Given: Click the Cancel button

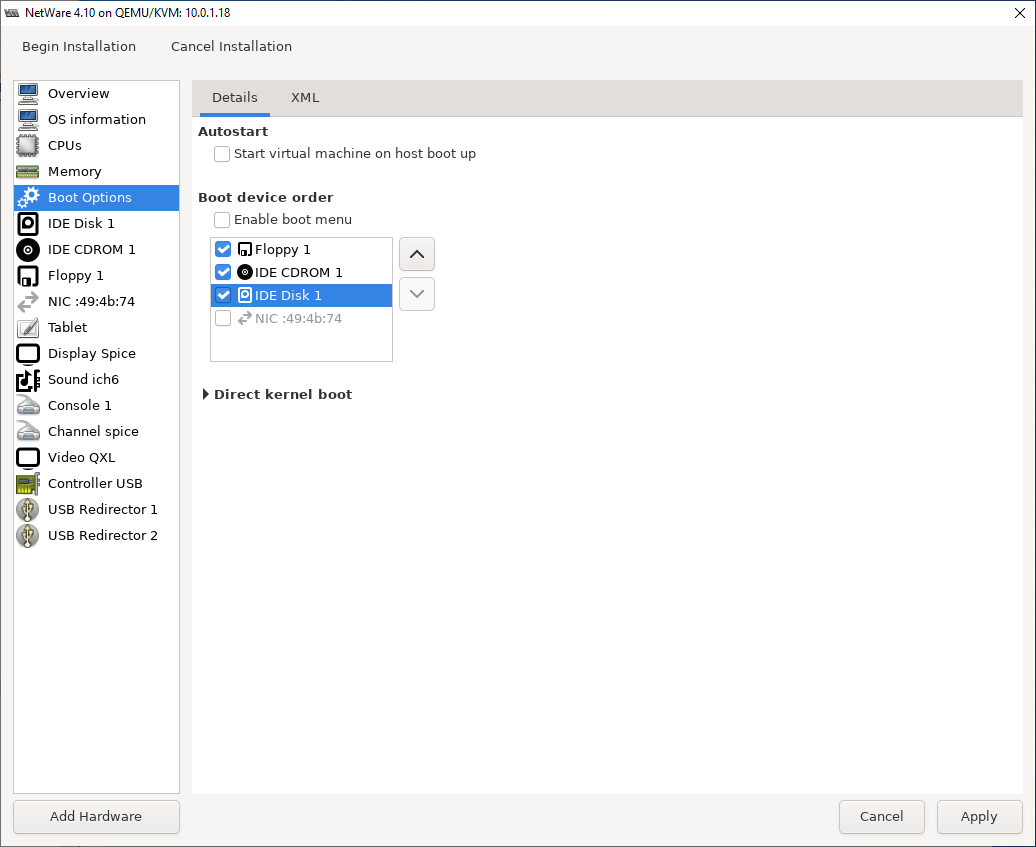Looking at the screenshot, I should click(881, 817).
